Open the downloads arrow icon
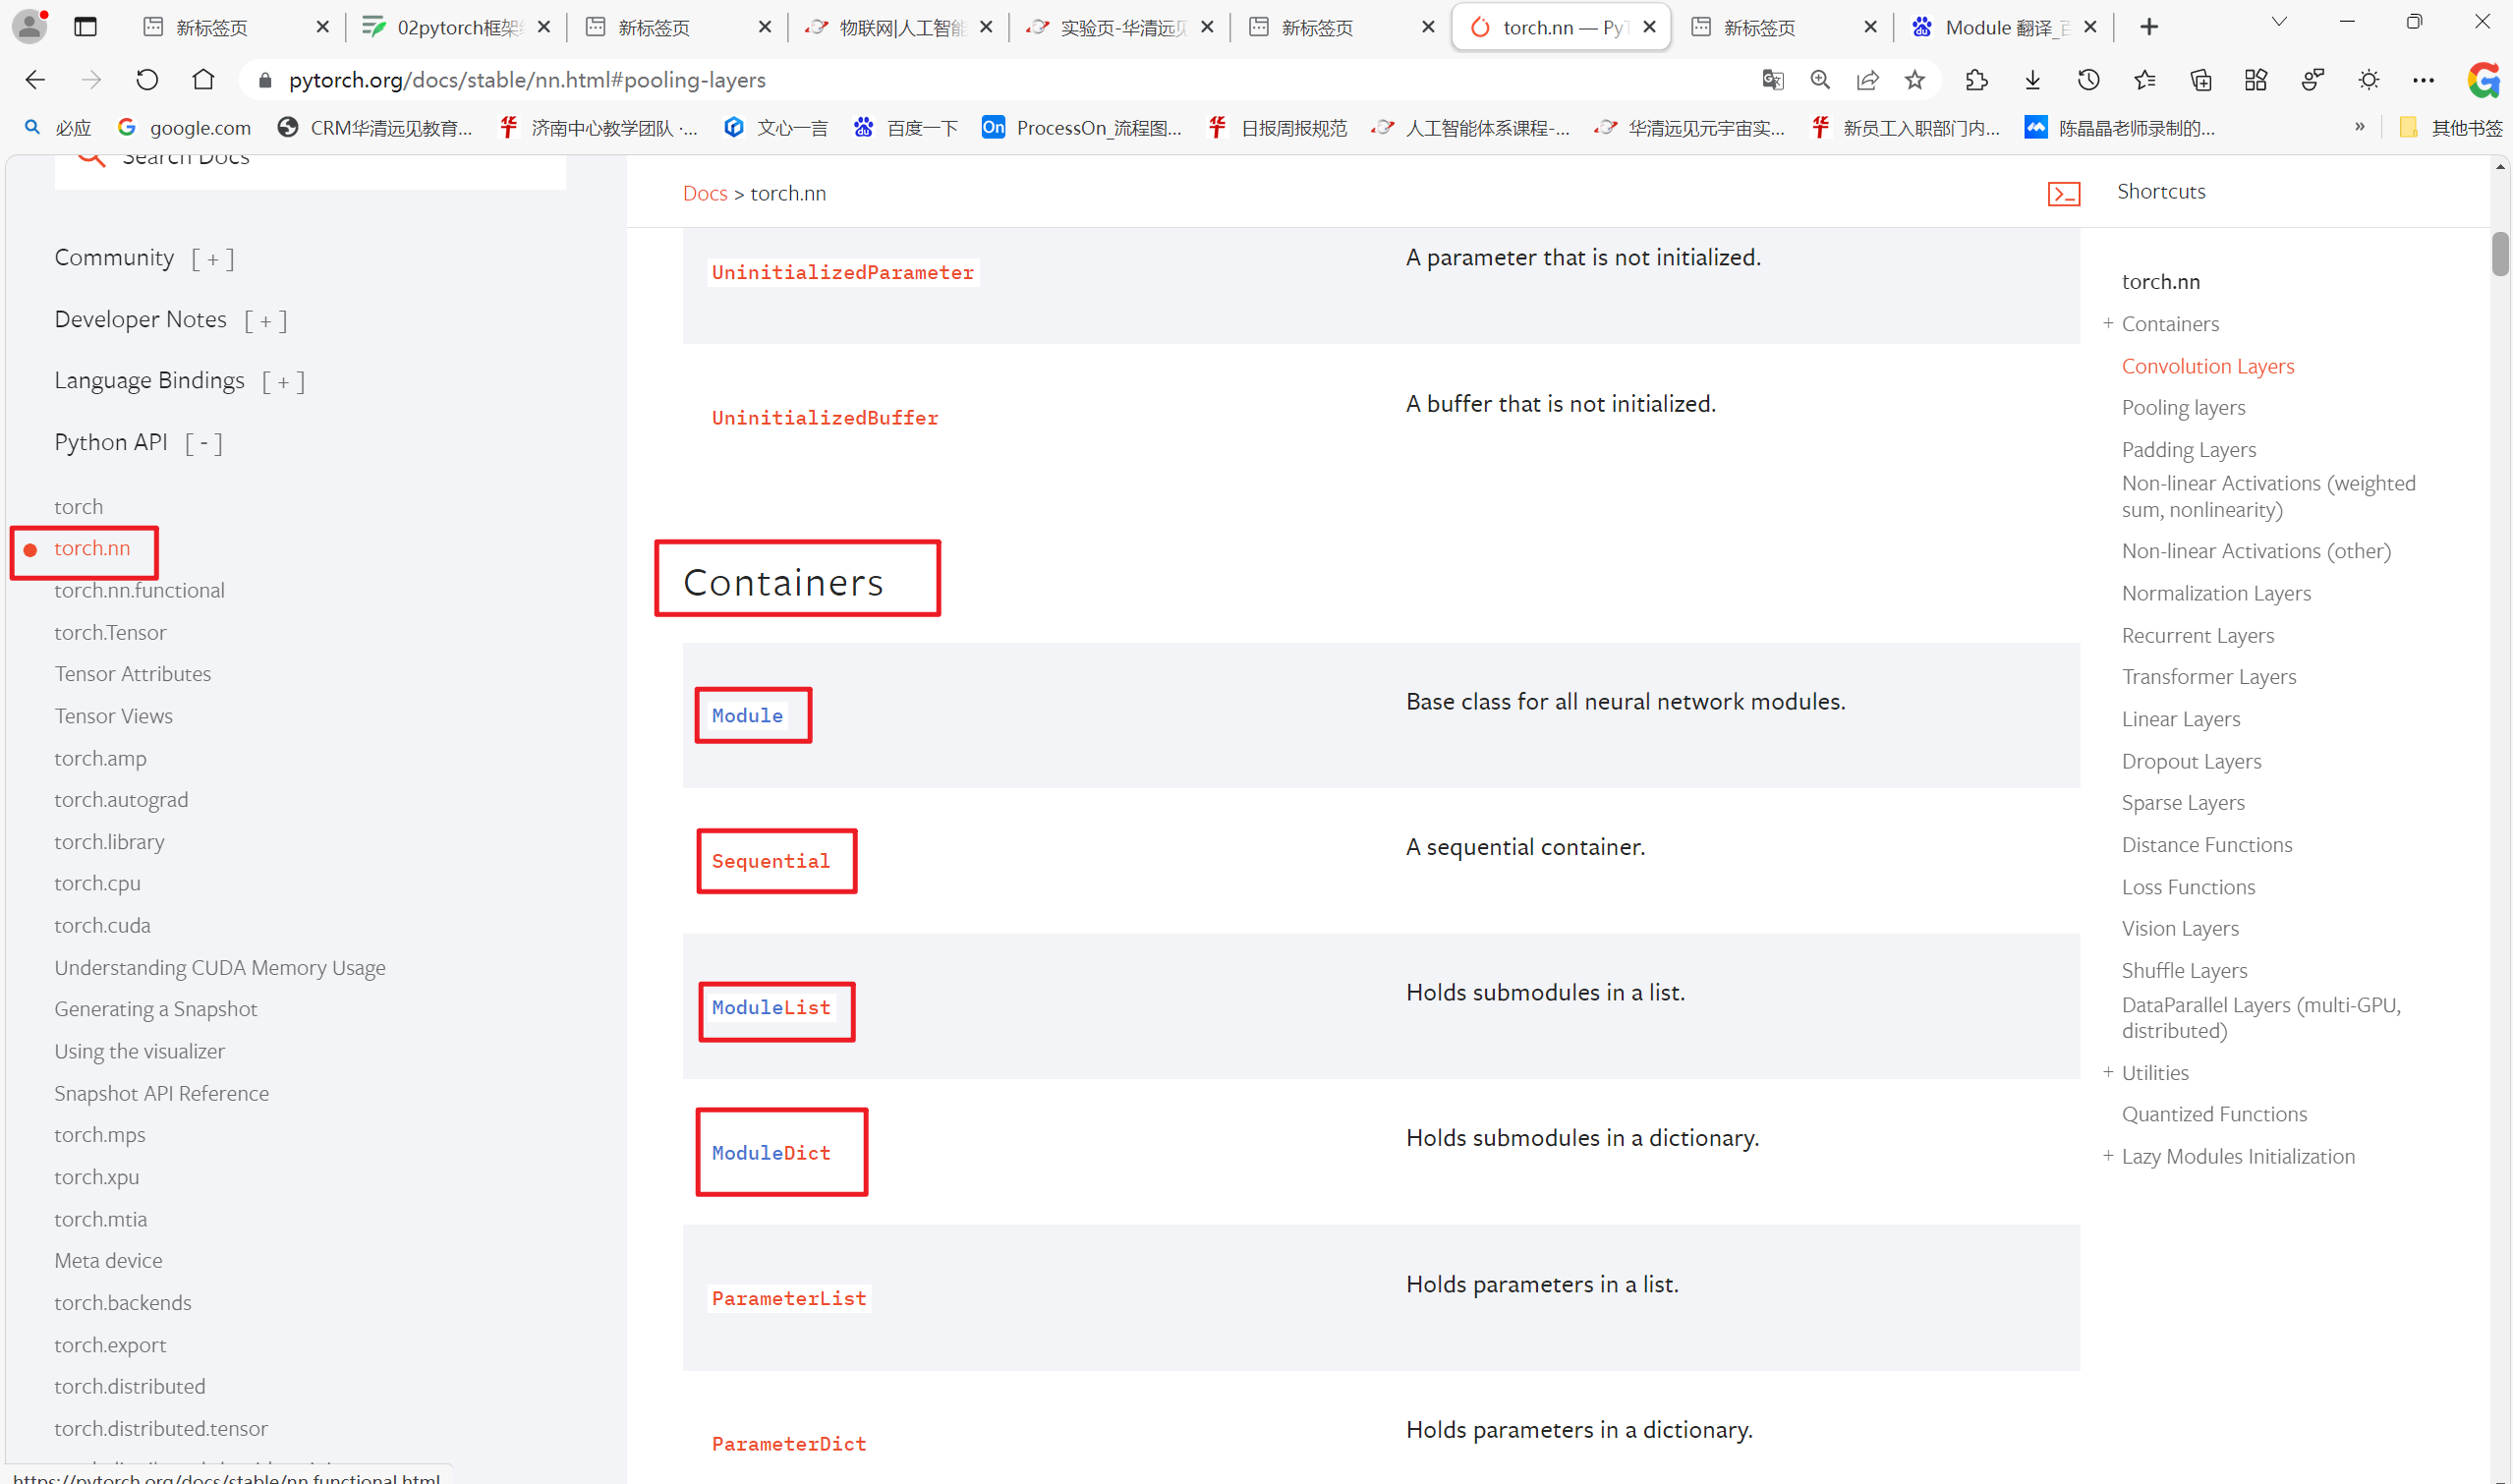This screenshot has height=1484, width=2513. pyautogui.click(x=2032, y=80)
